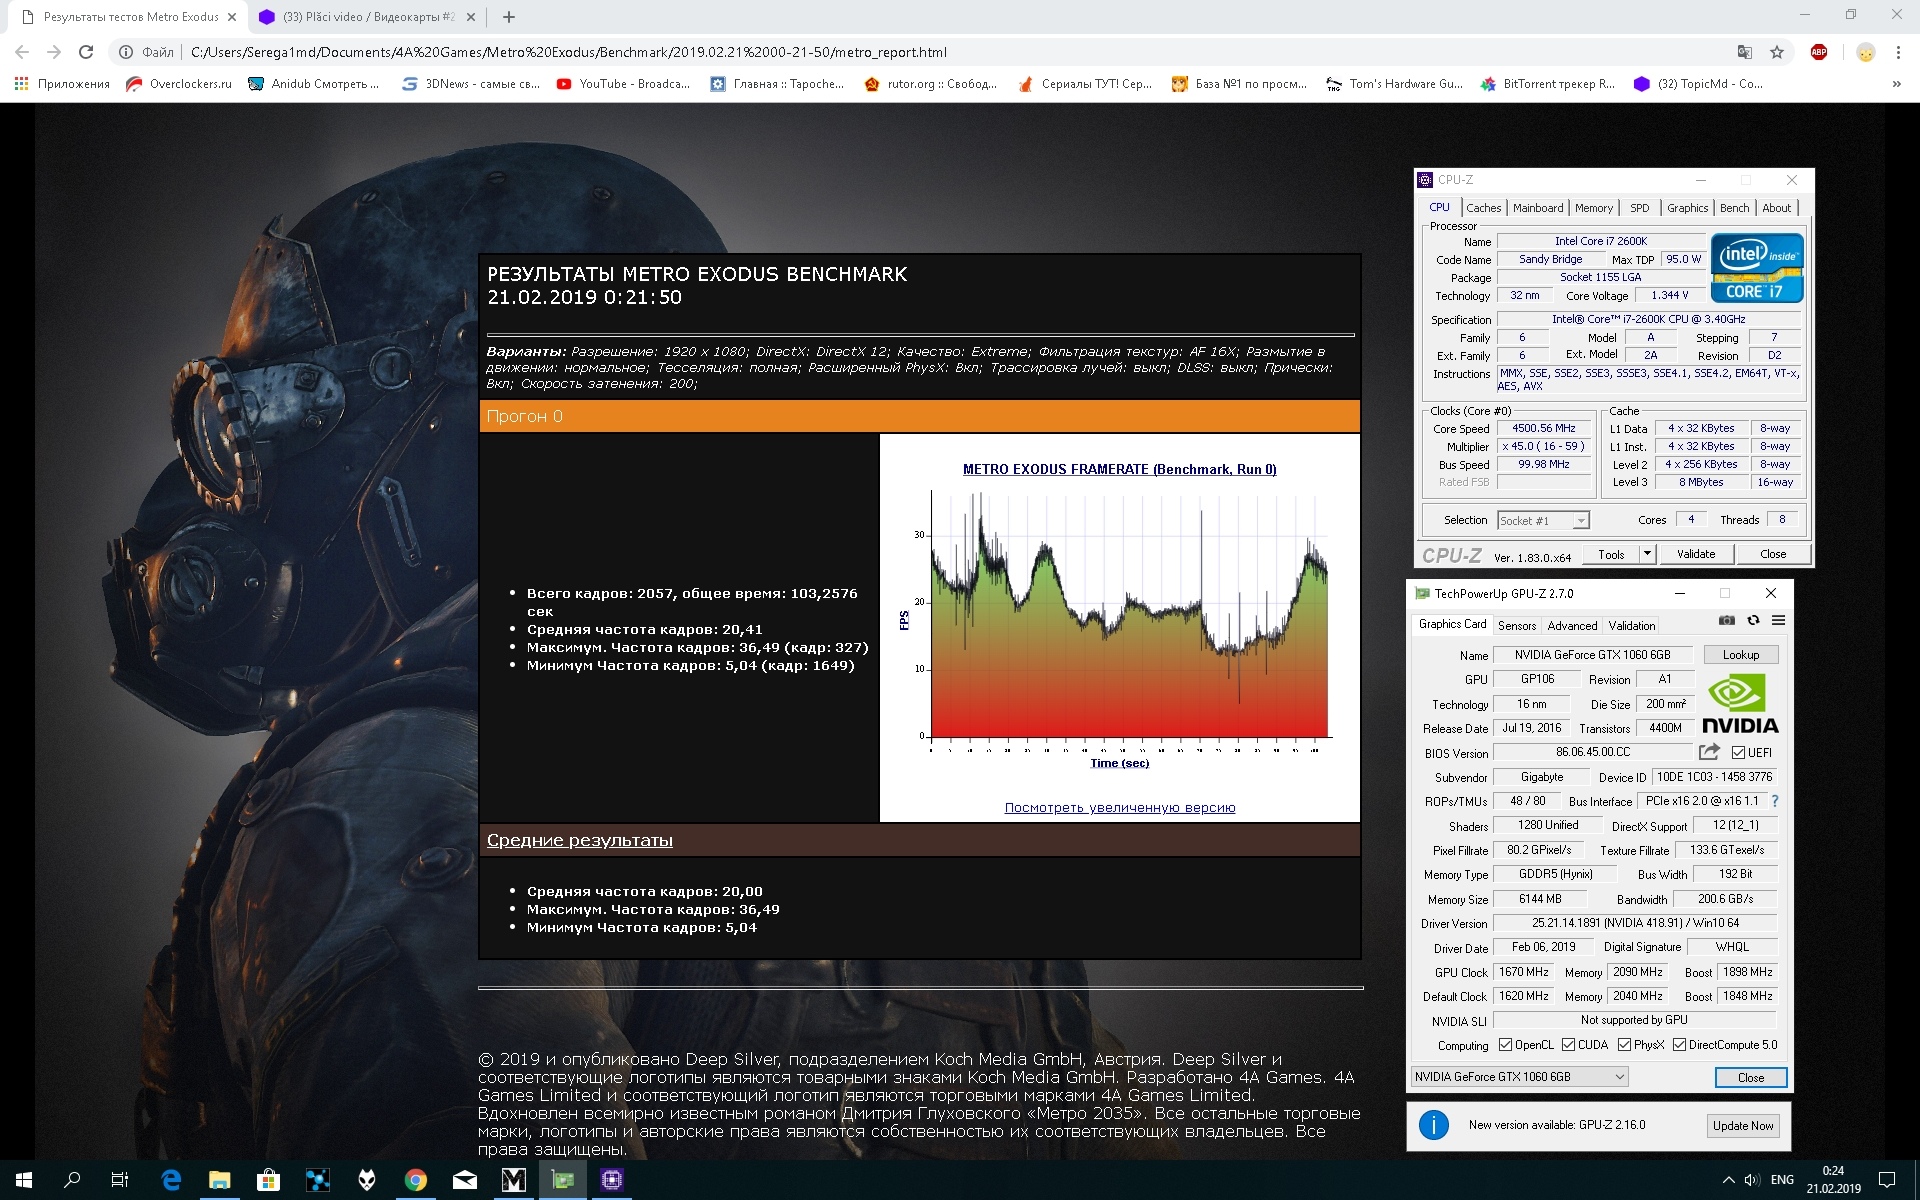Open GPU selection dropdown in GPU-Z
The height and width of the screenshot is (1200, 1920).
coord(1519,1077)
